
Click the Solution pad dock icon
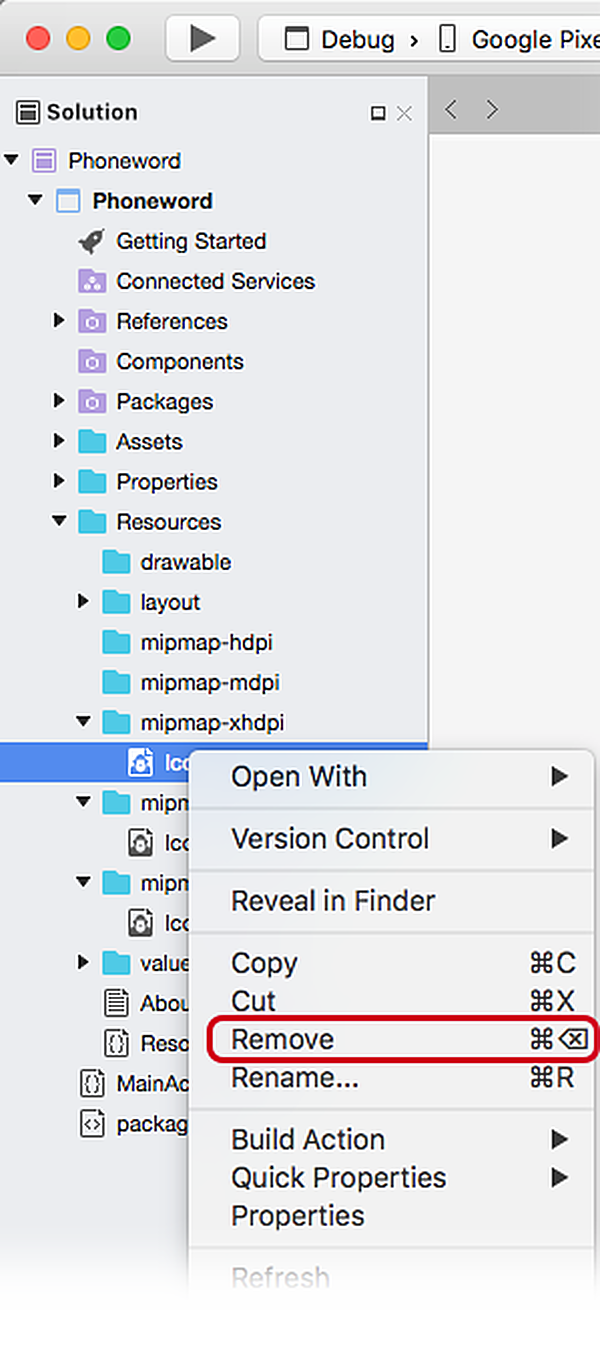tap(378, 113)
